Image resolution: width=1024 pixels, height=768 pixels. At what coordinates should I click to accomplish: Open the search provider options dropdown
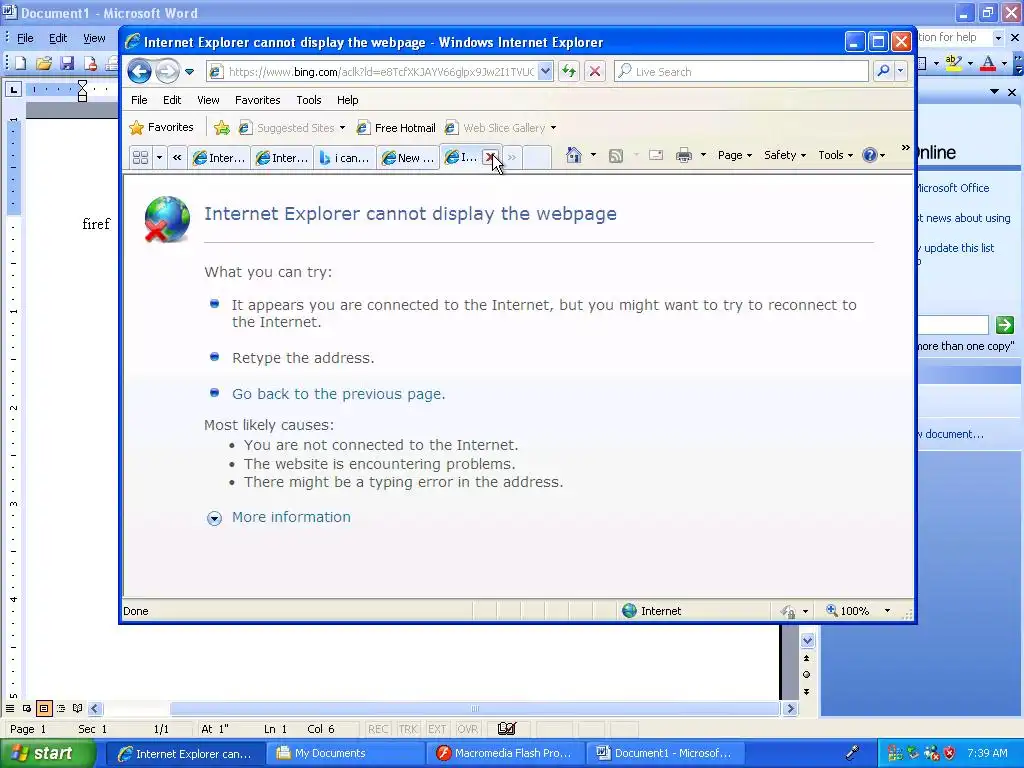tap(901, 71)
